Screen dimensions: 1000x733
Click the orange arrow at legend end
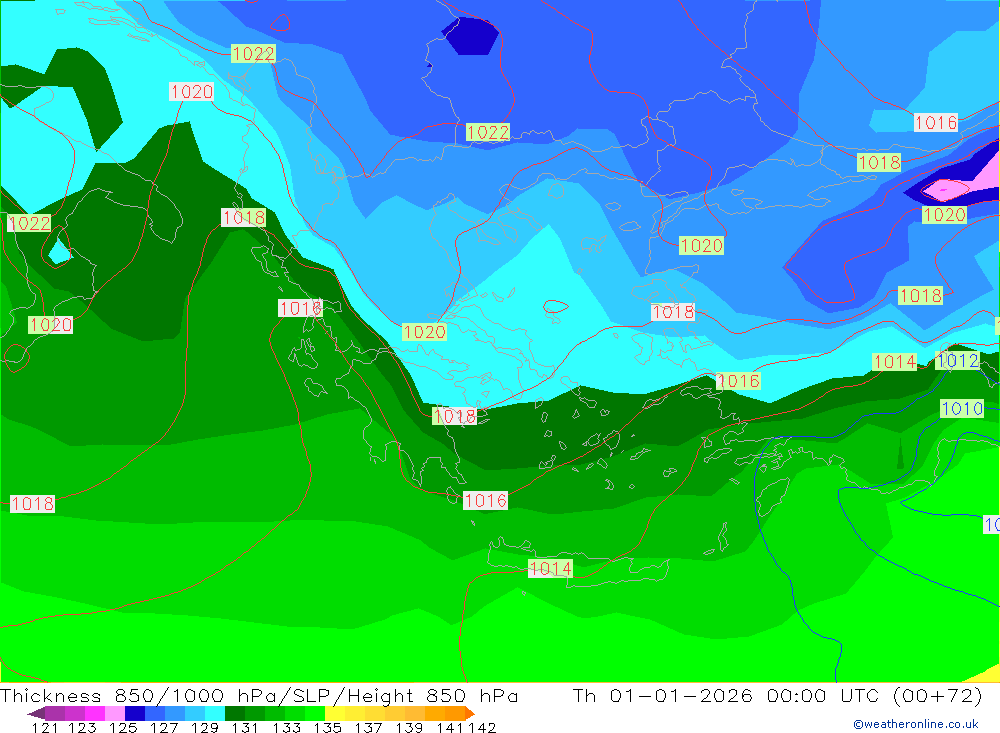click(x=470, y=713)
